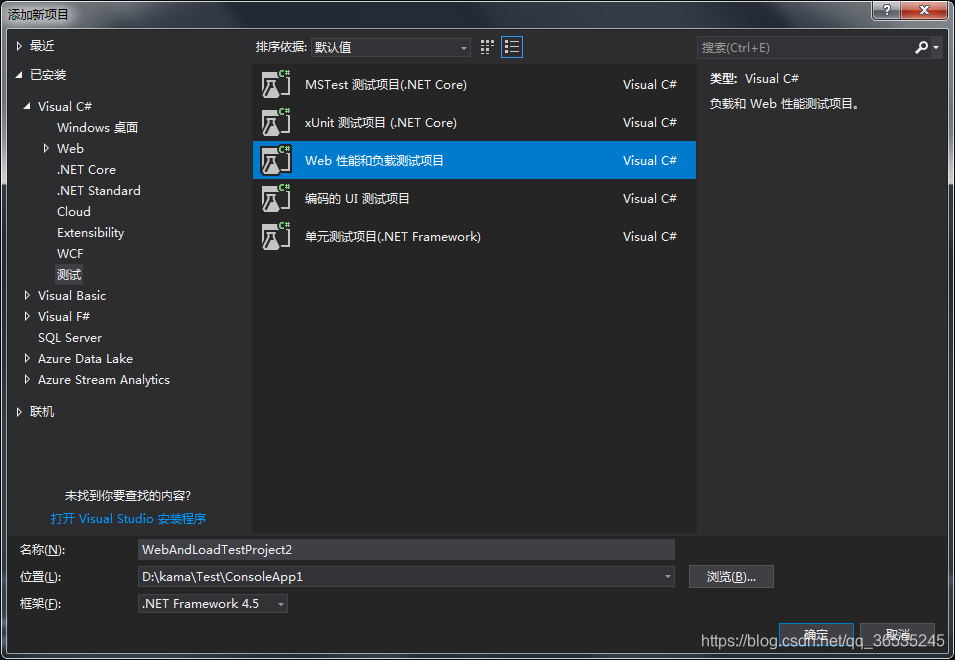The image size is (955, 660).
Task: Open the search options dropdown arrow
Action: tap(936, 47)
